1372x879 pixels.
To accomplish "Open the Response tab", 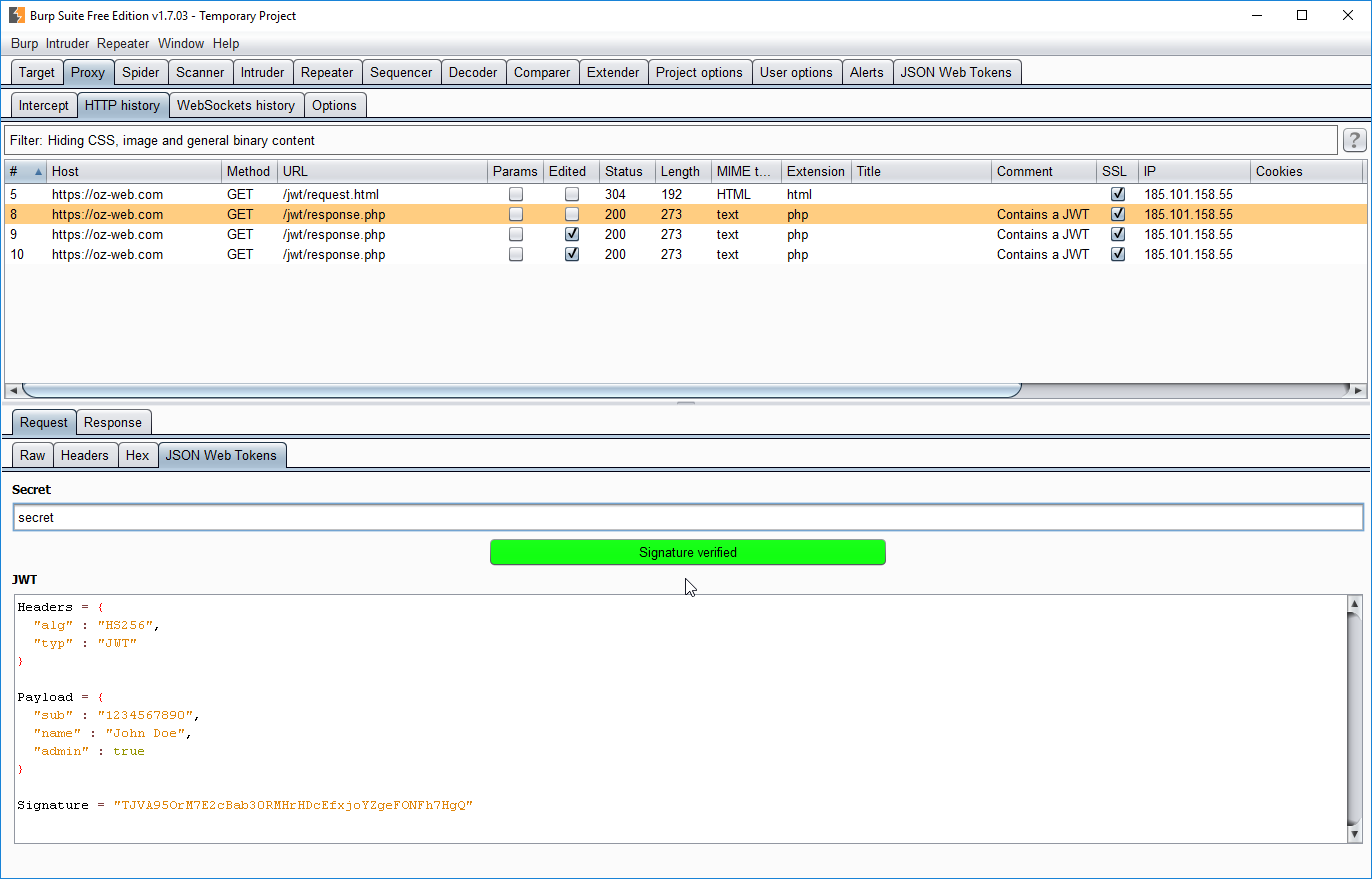I will click(x=113, y=422).
